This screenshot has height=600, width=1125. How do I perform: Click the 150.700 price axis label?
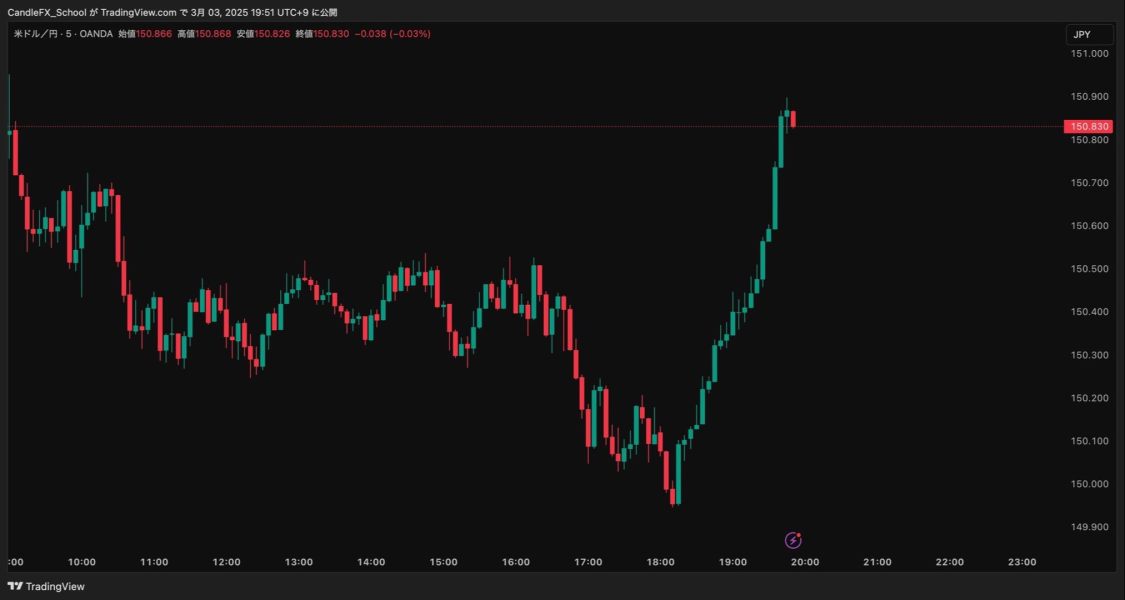pos(1089,183)
